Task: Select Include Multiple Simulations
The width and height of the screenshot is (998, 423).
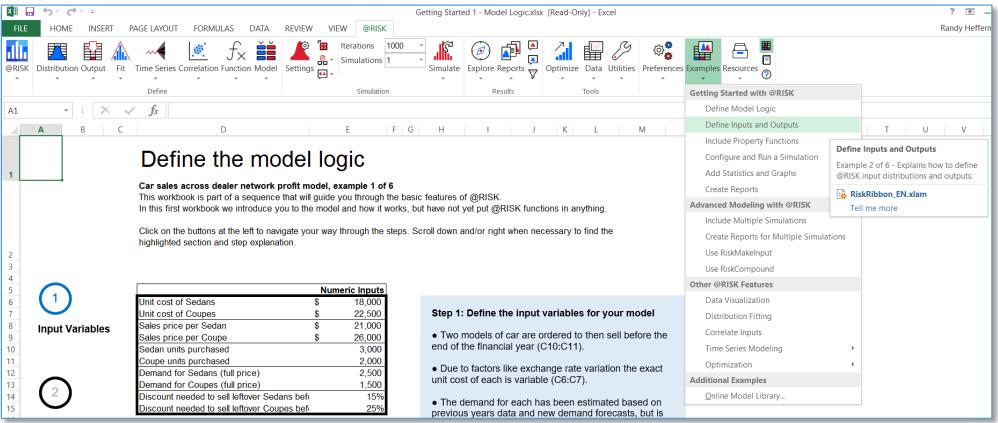Action: 772,221
